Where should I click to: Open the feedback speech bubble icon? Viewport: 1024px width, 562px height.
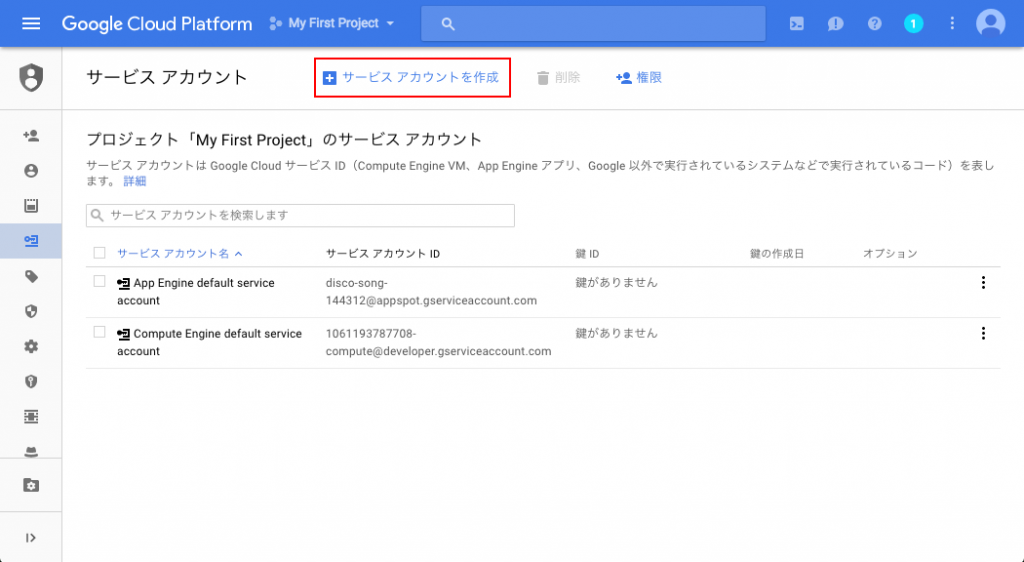[x=835, y=24]
